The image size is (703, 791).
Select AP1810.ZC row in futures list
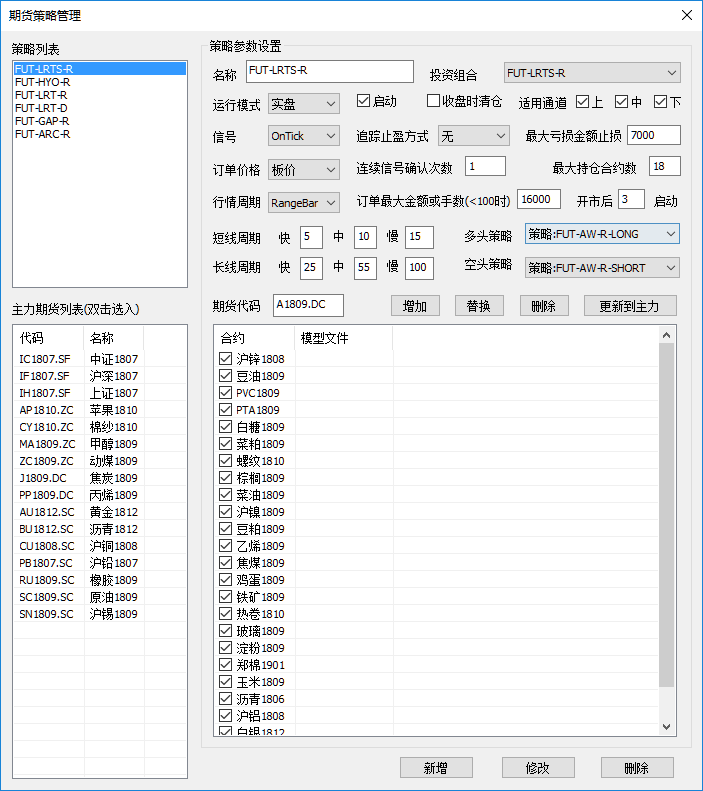[100, 410]
